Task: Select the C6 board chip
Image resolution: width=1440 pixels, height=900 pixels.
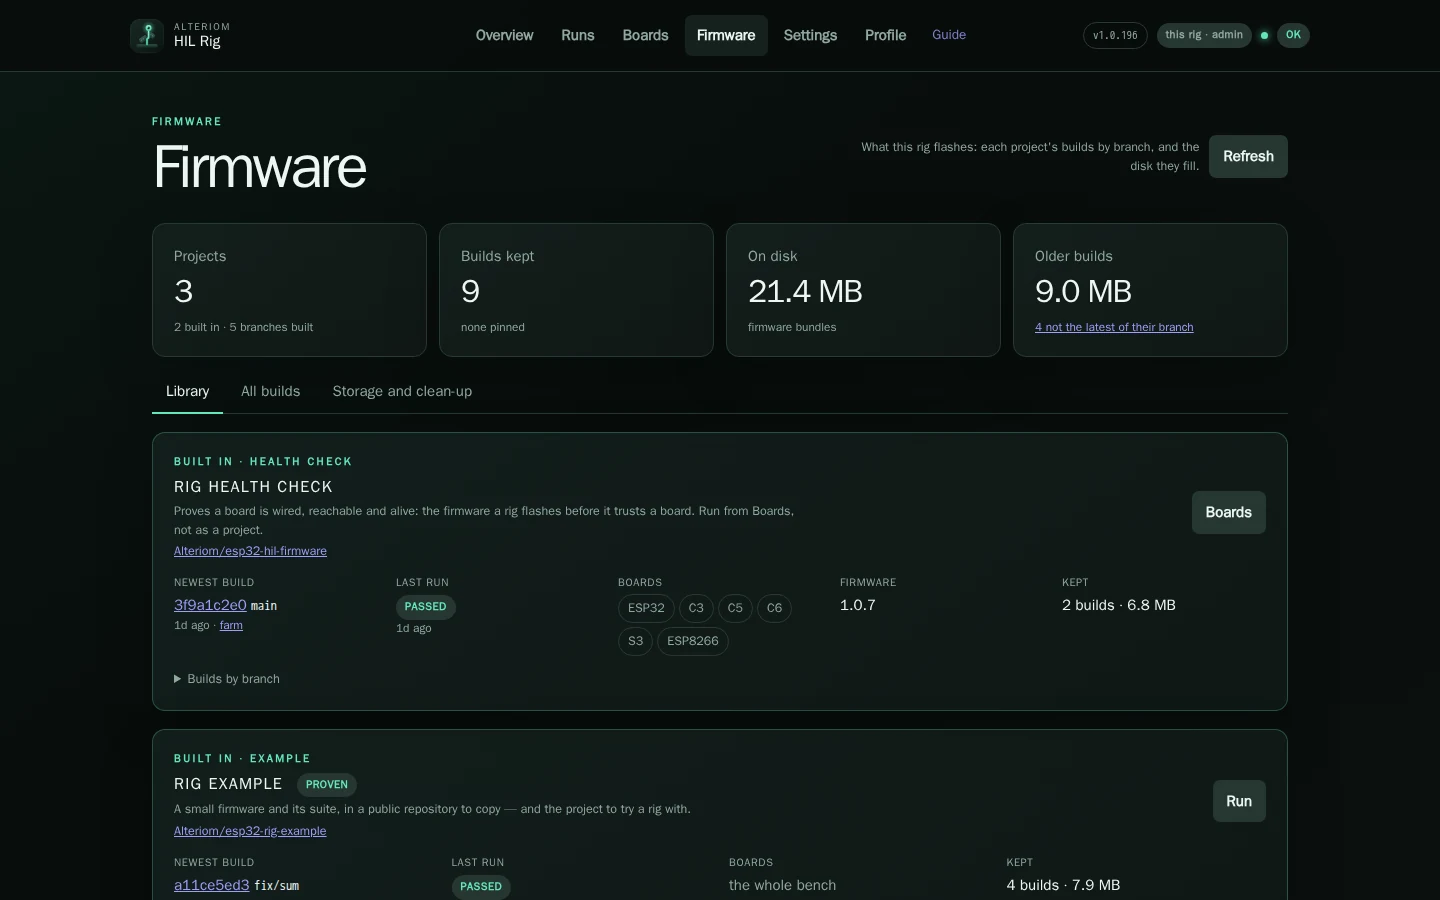Action: tap(774, 608)
